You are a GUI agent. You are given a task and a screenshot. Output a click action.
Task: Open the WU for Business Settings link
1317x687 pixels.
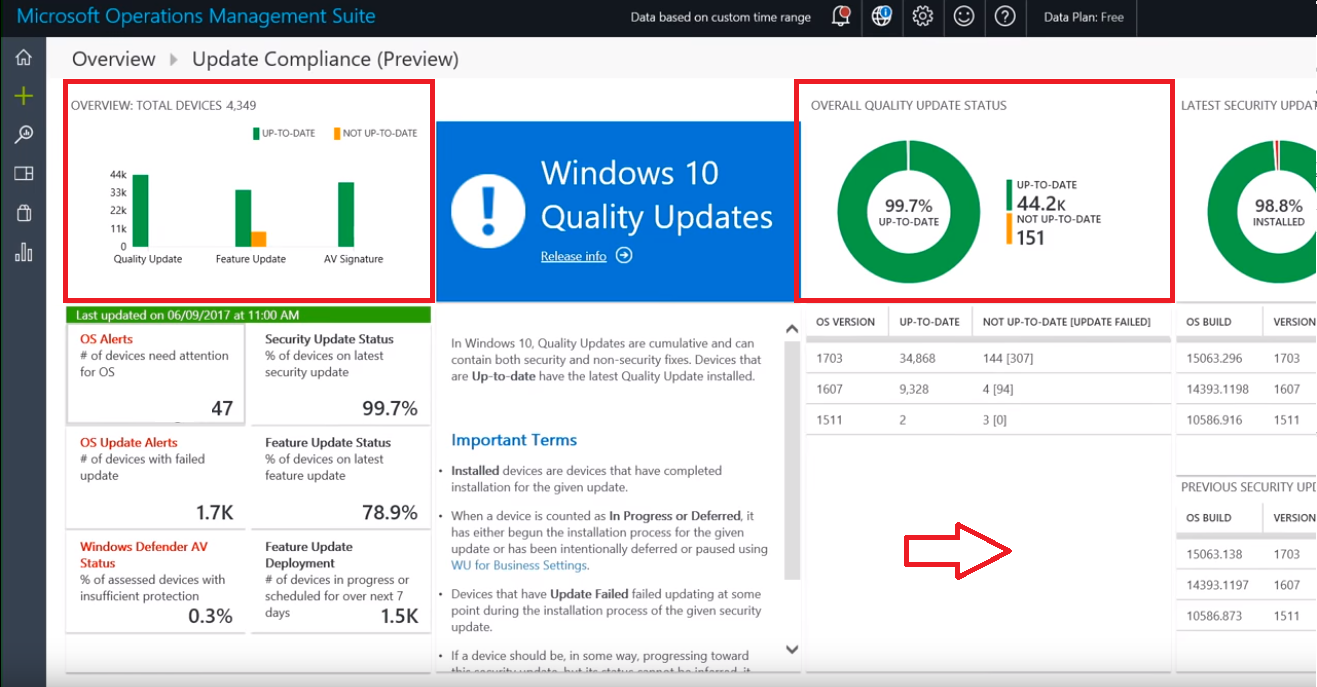pos(519,565)
